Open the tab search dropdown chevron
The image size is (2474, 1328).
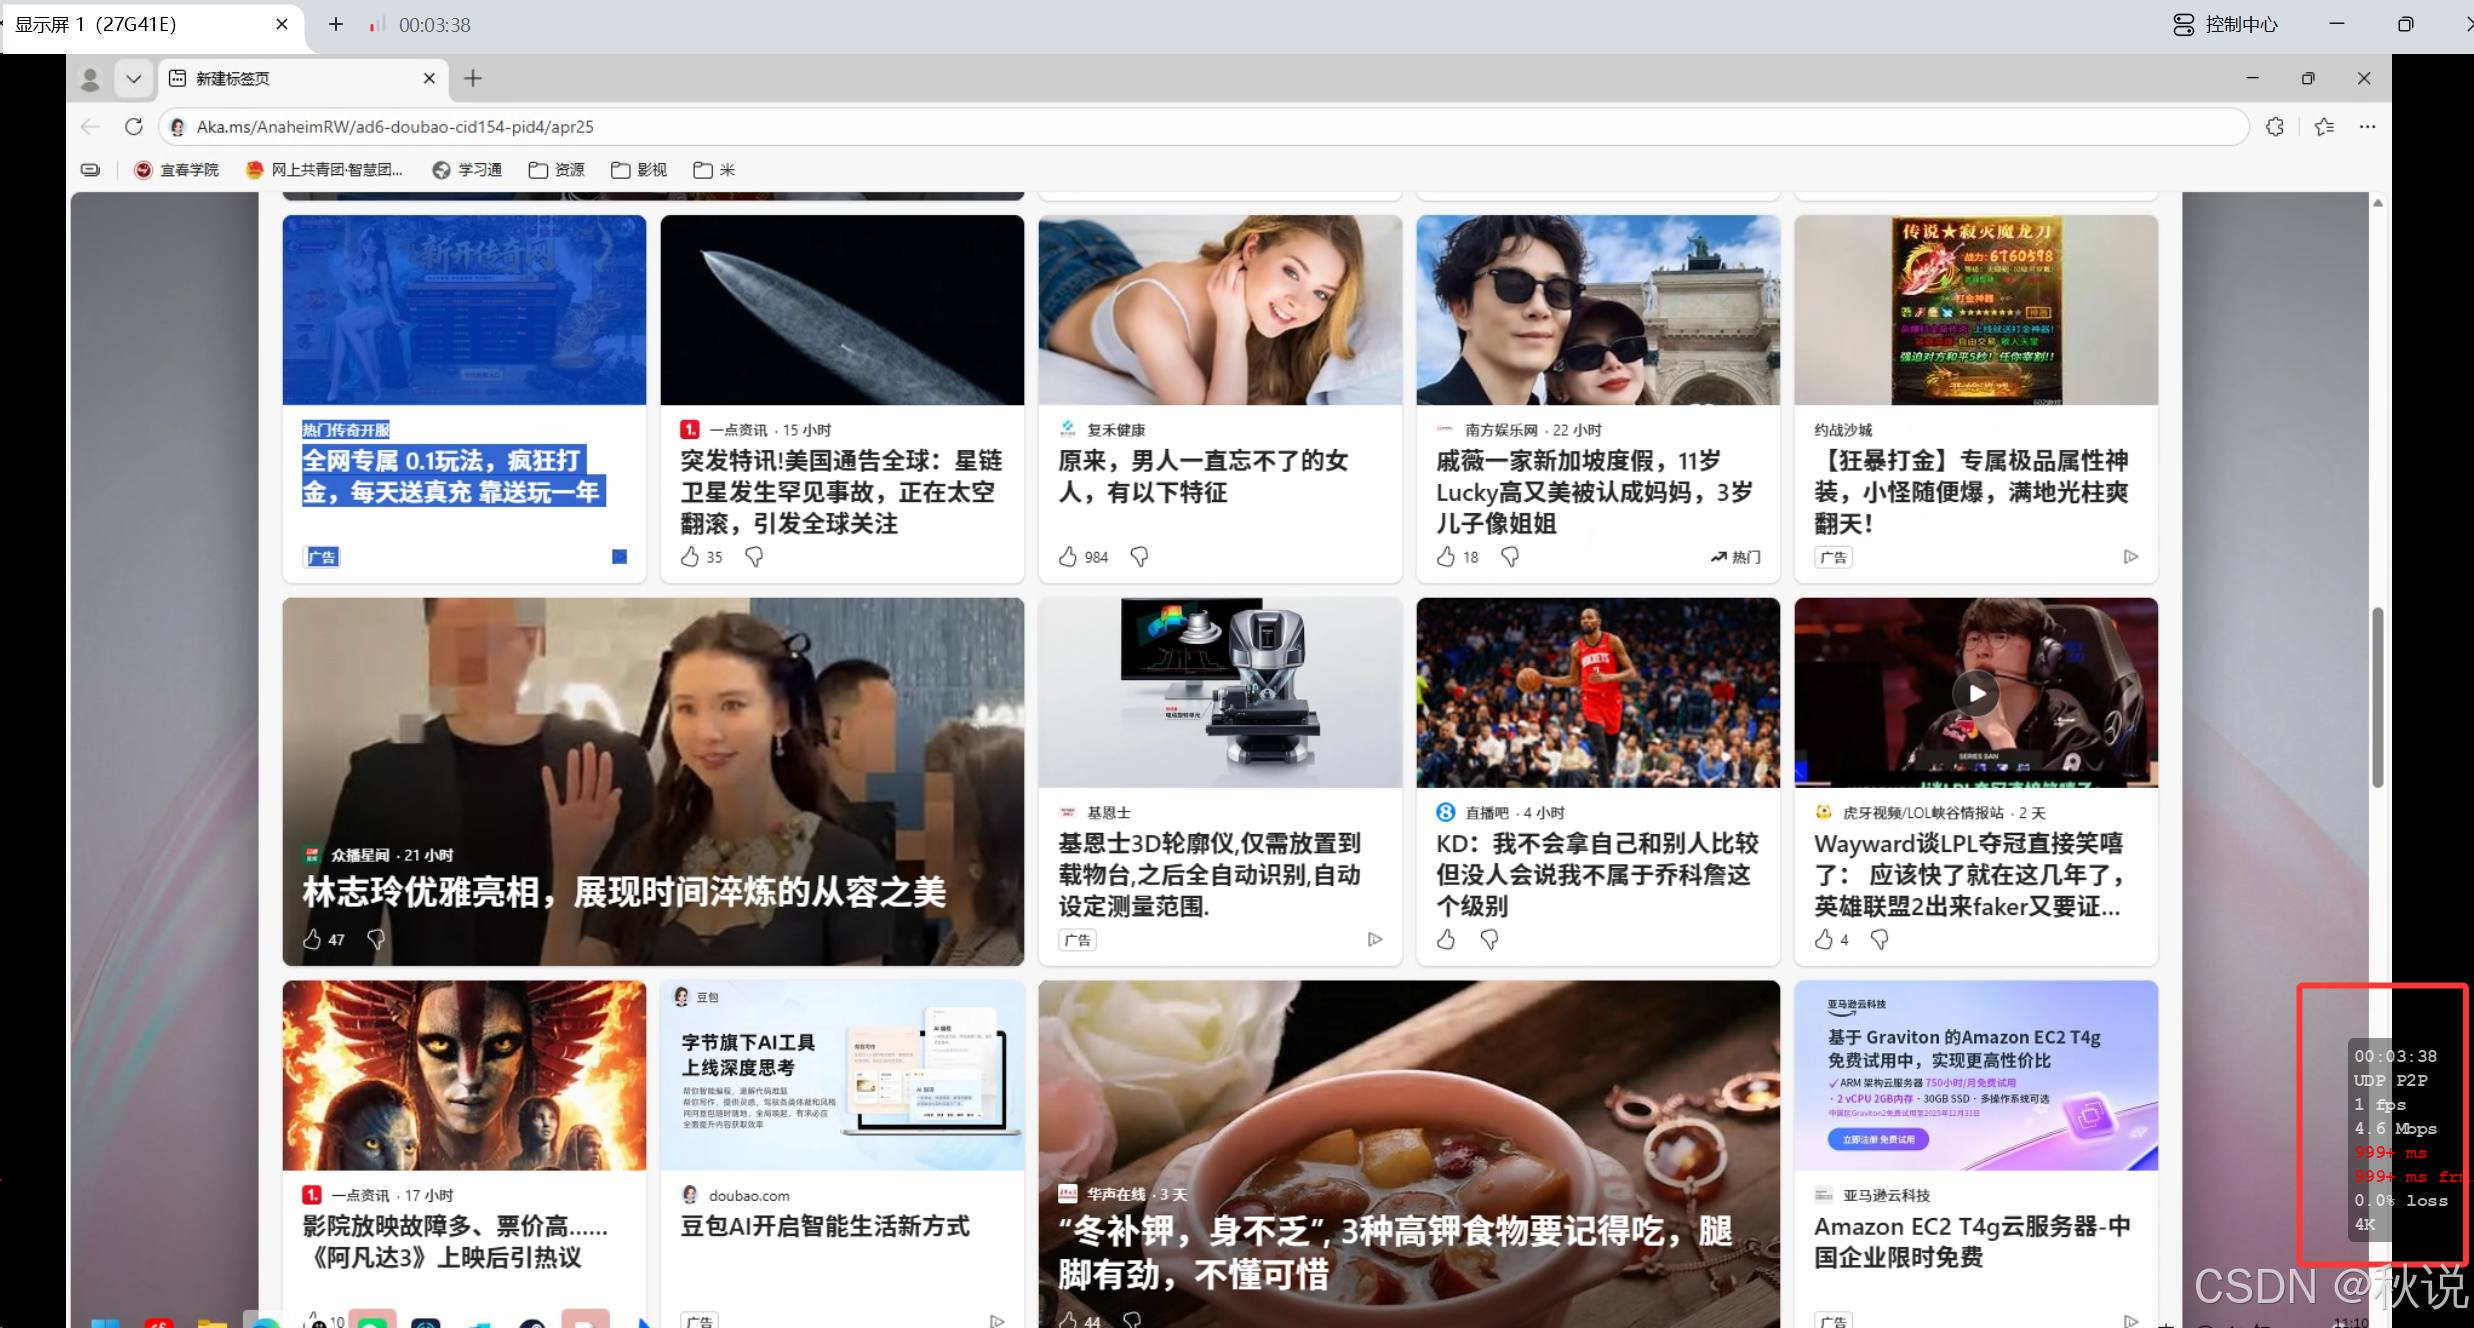click(133, 78)
